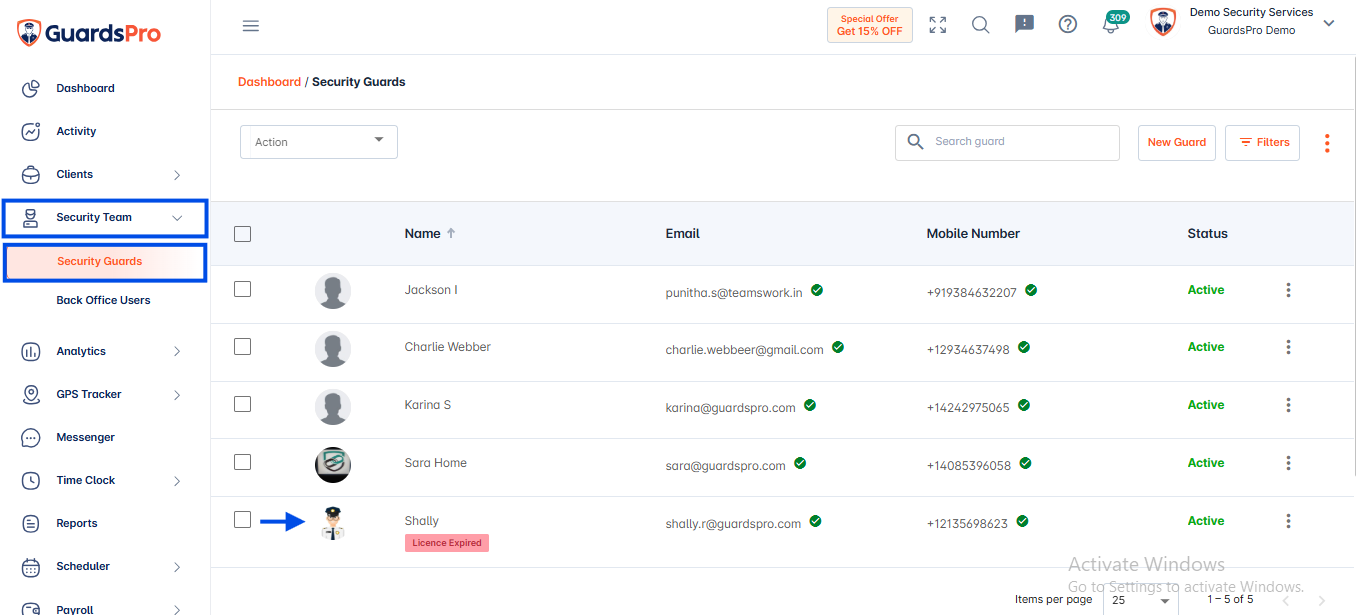This screenshot has height=615, width=1356.
Task: Open Back Office Users
Action: 103,300
